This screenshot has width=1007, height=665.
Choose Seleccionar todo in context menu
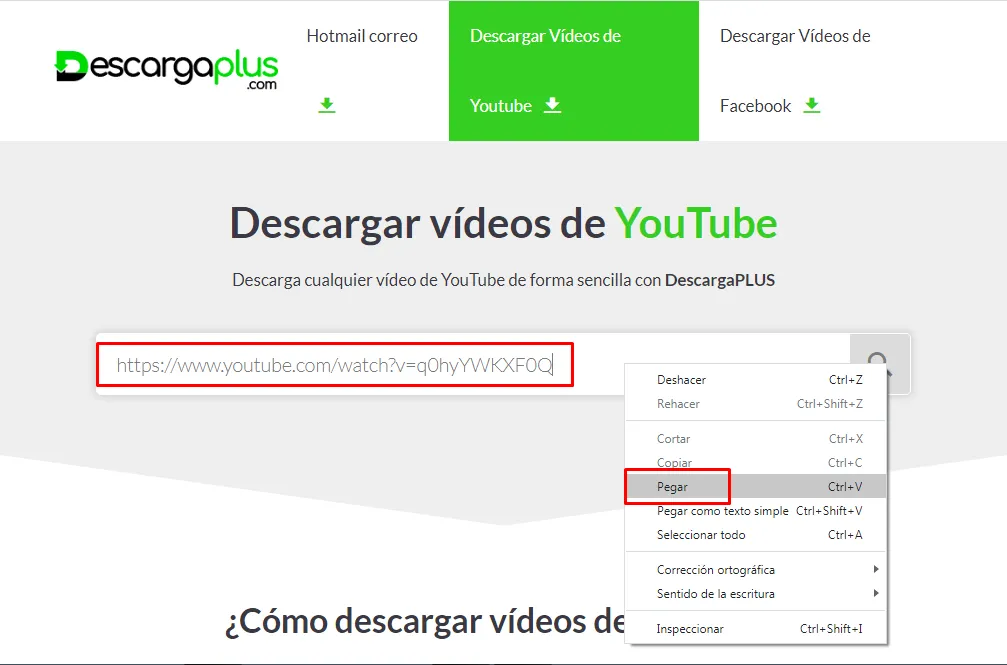756,535
